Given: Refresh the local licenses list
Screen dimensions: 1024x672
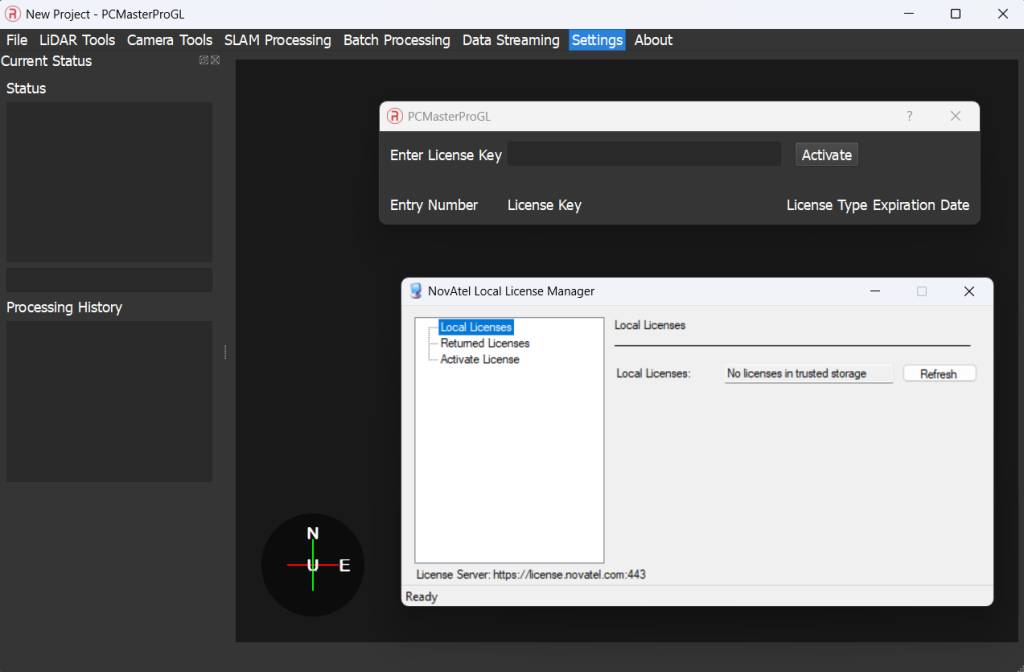Looking at the screenshot, I should (x=939, y=374).
